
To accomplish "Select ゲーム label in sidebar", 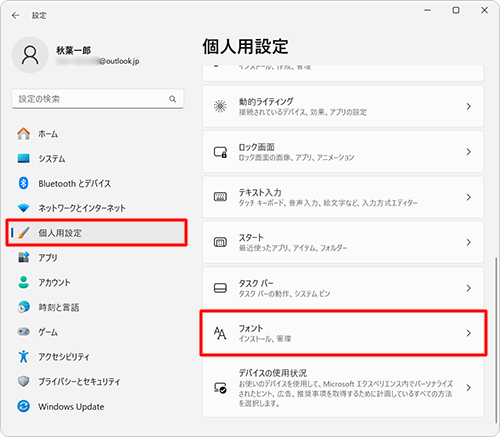I will pyautogui.click(x=48, y=332).
